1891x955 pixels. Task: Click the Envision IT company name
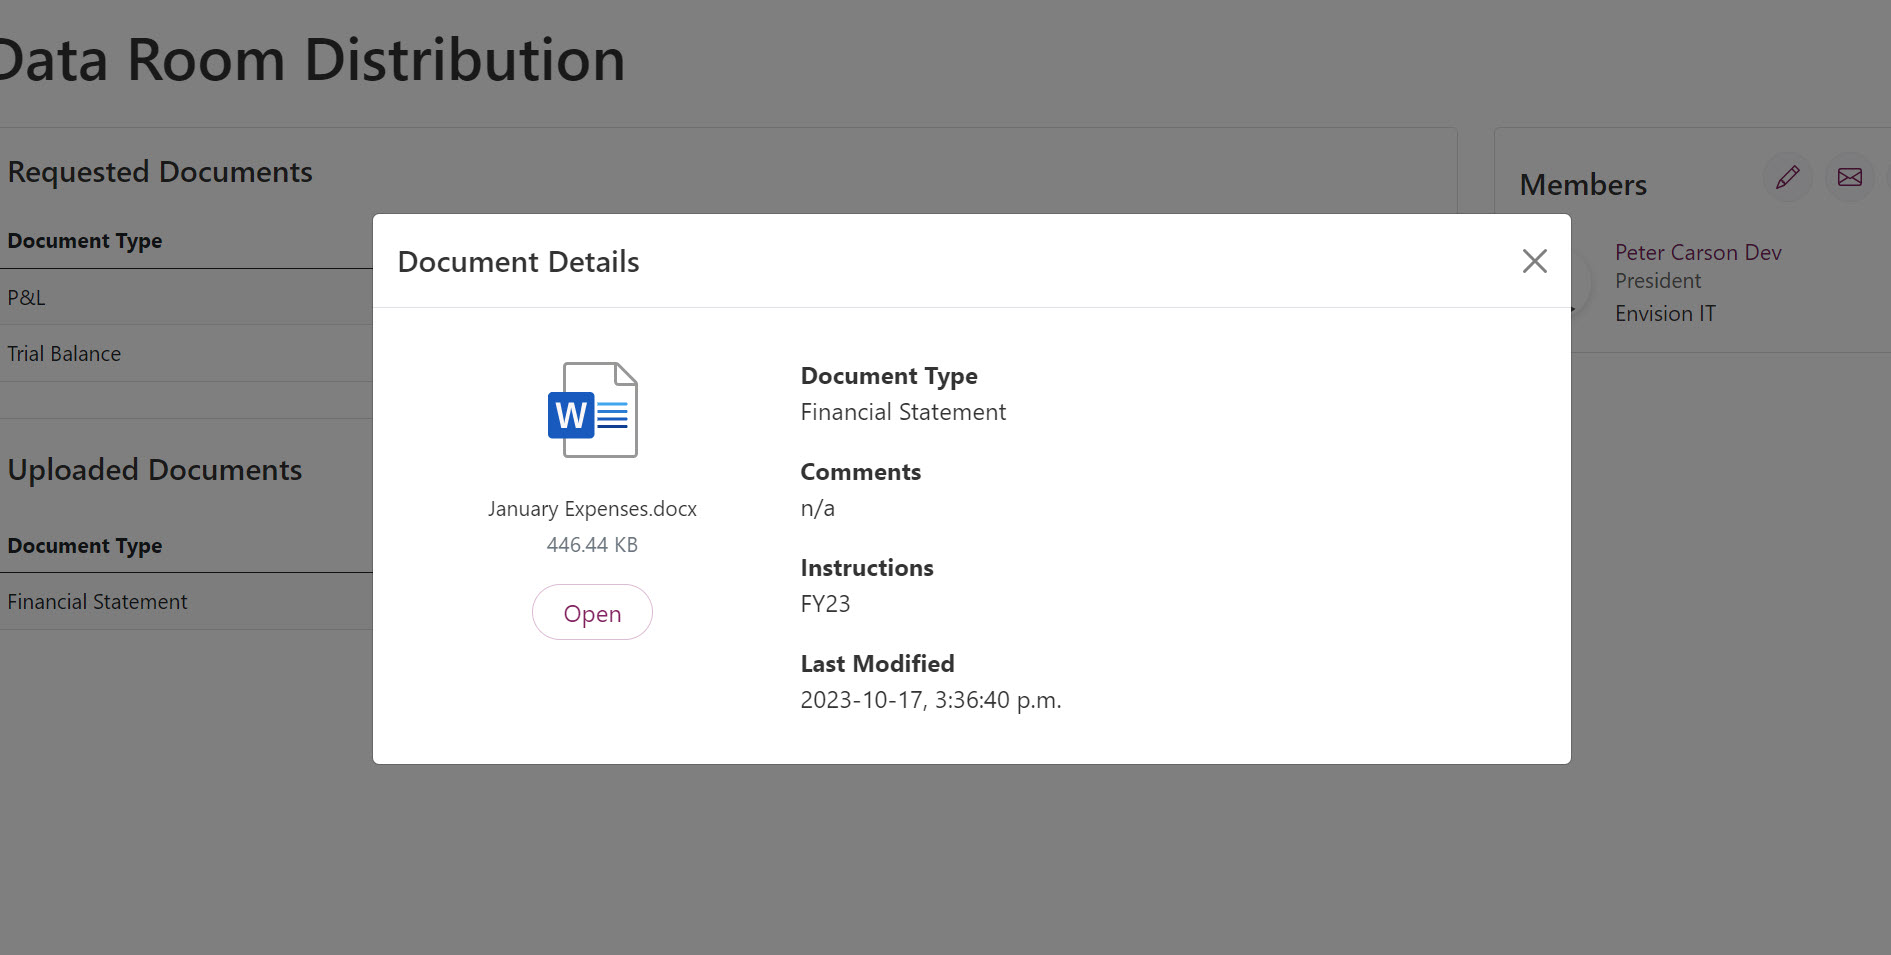coord(1664,313)
